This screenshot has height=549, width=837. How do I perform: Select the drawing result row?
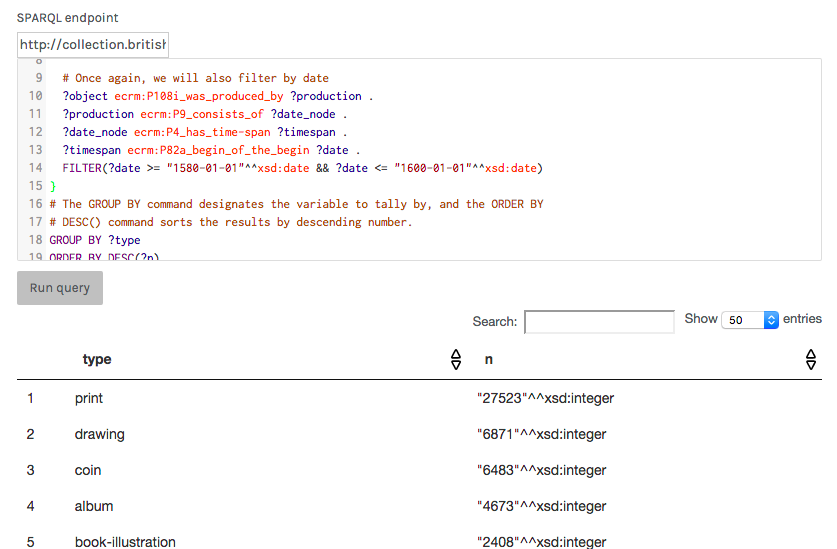[99, 434]
